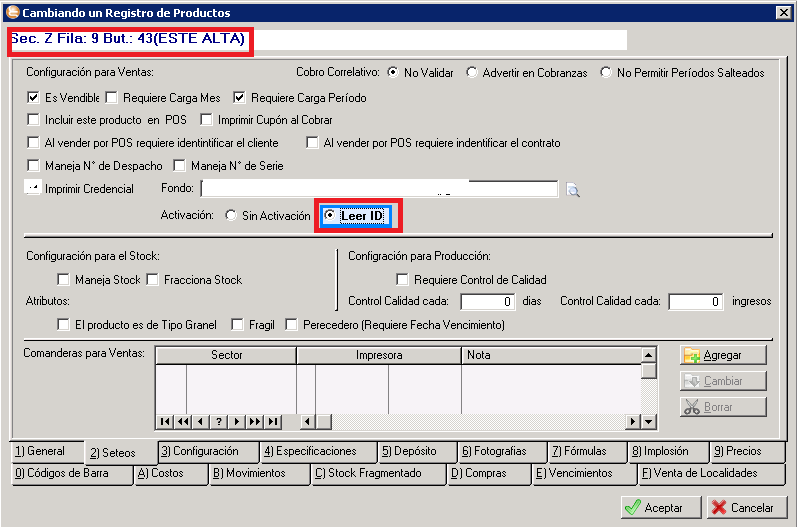The width and height of the screenshot is (797, 527).
Task: Select the Sin Activación radio option
Action: point(231,216)
